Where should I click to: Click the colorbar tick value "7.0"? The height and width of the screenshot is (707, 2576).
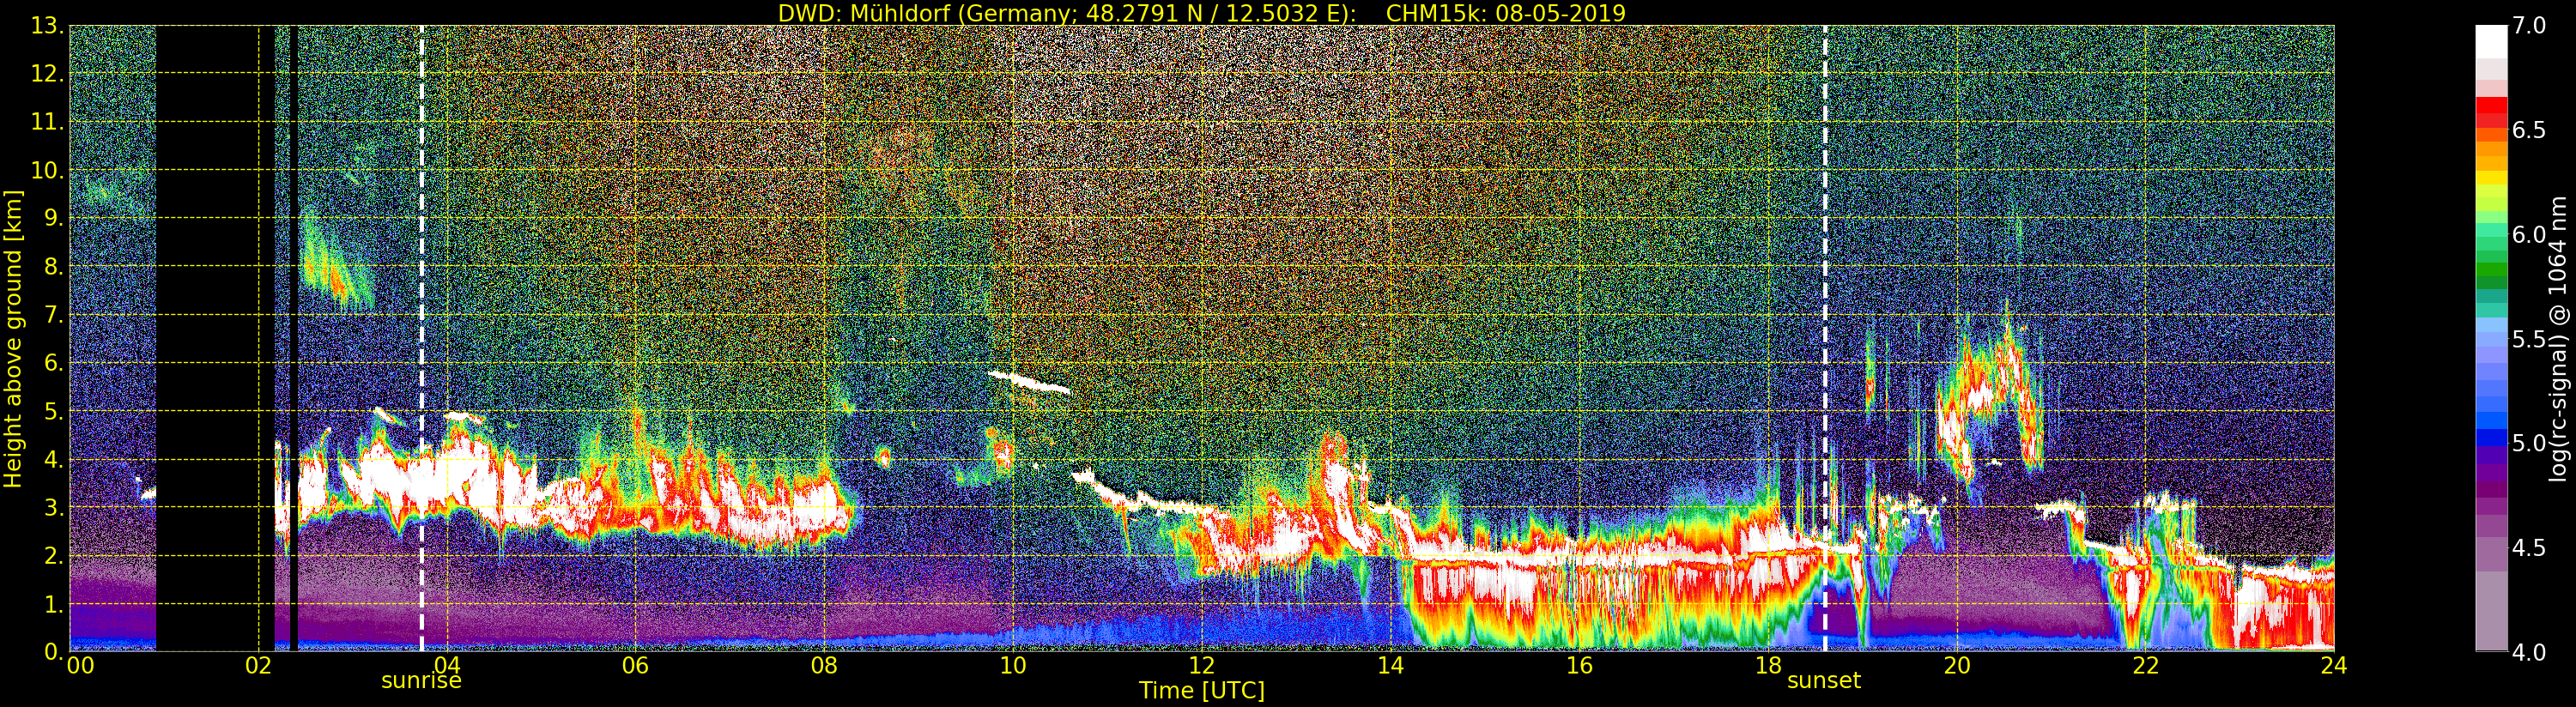click(x=2529, y=26)
